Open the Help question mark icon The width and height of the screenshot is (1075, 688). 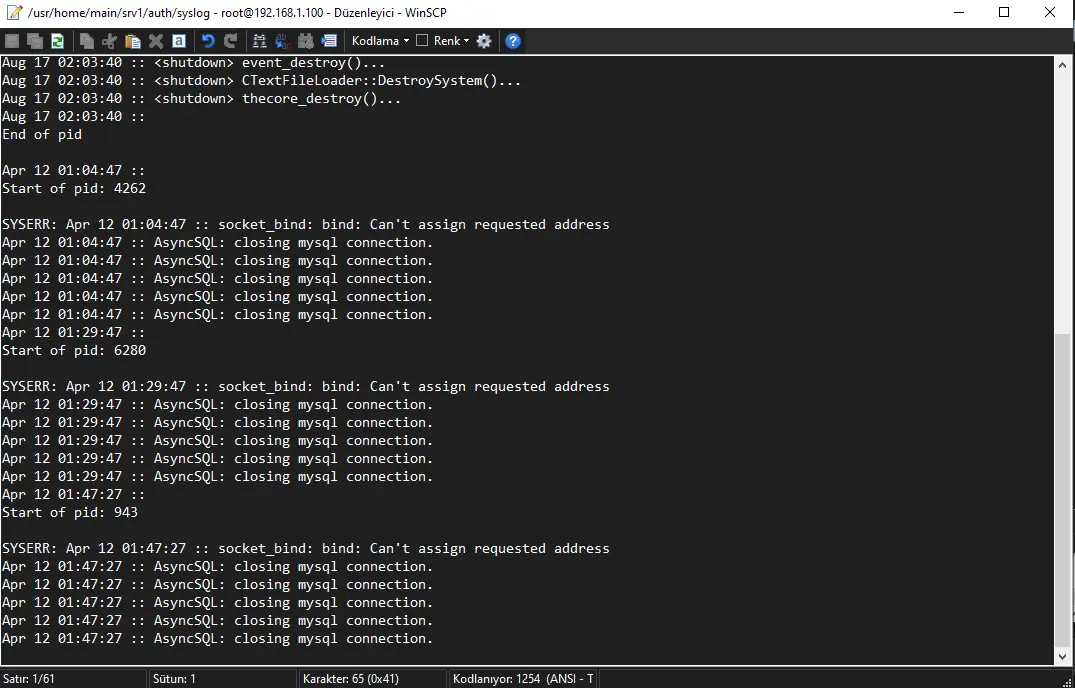[x=513, y=41]
